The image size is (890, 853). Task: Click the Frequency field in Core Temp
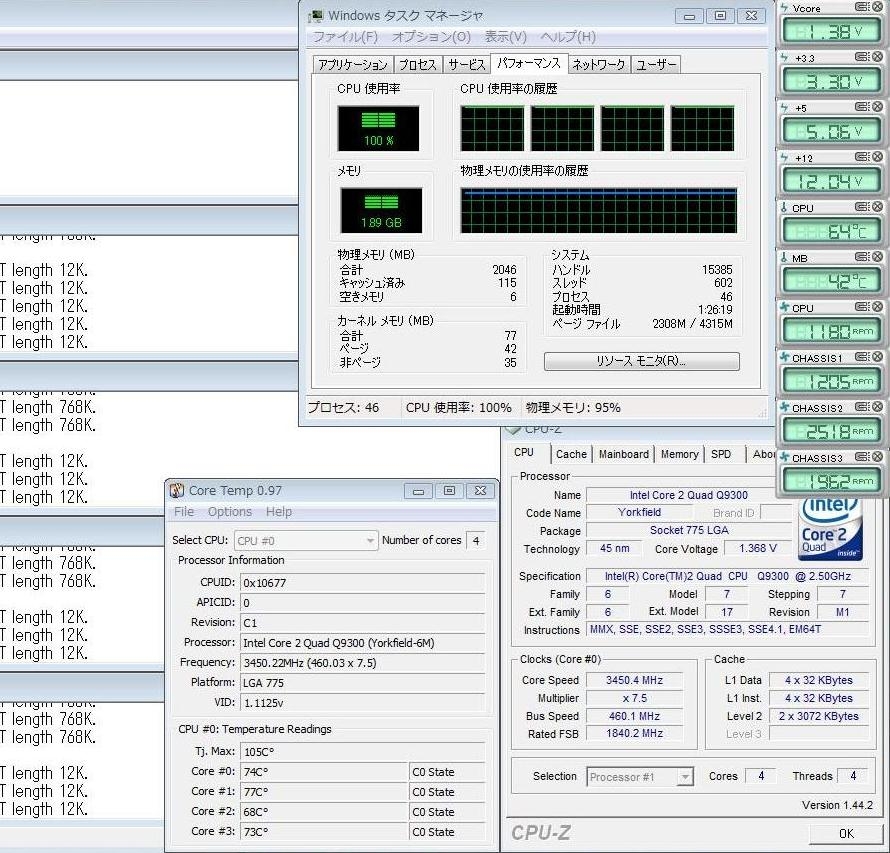tap(363, 663)
